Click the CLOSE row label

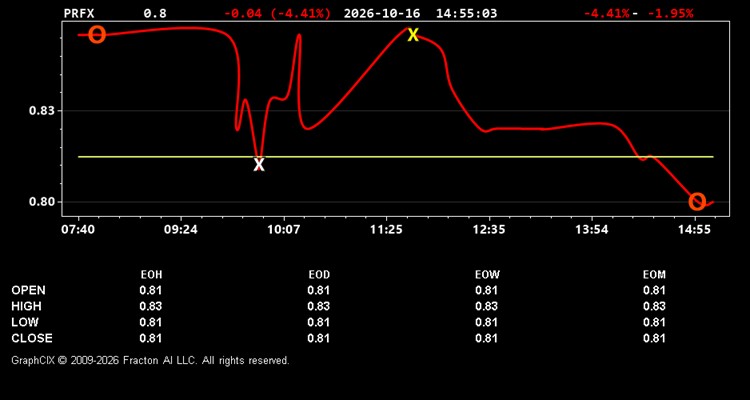tap(32, 338)
